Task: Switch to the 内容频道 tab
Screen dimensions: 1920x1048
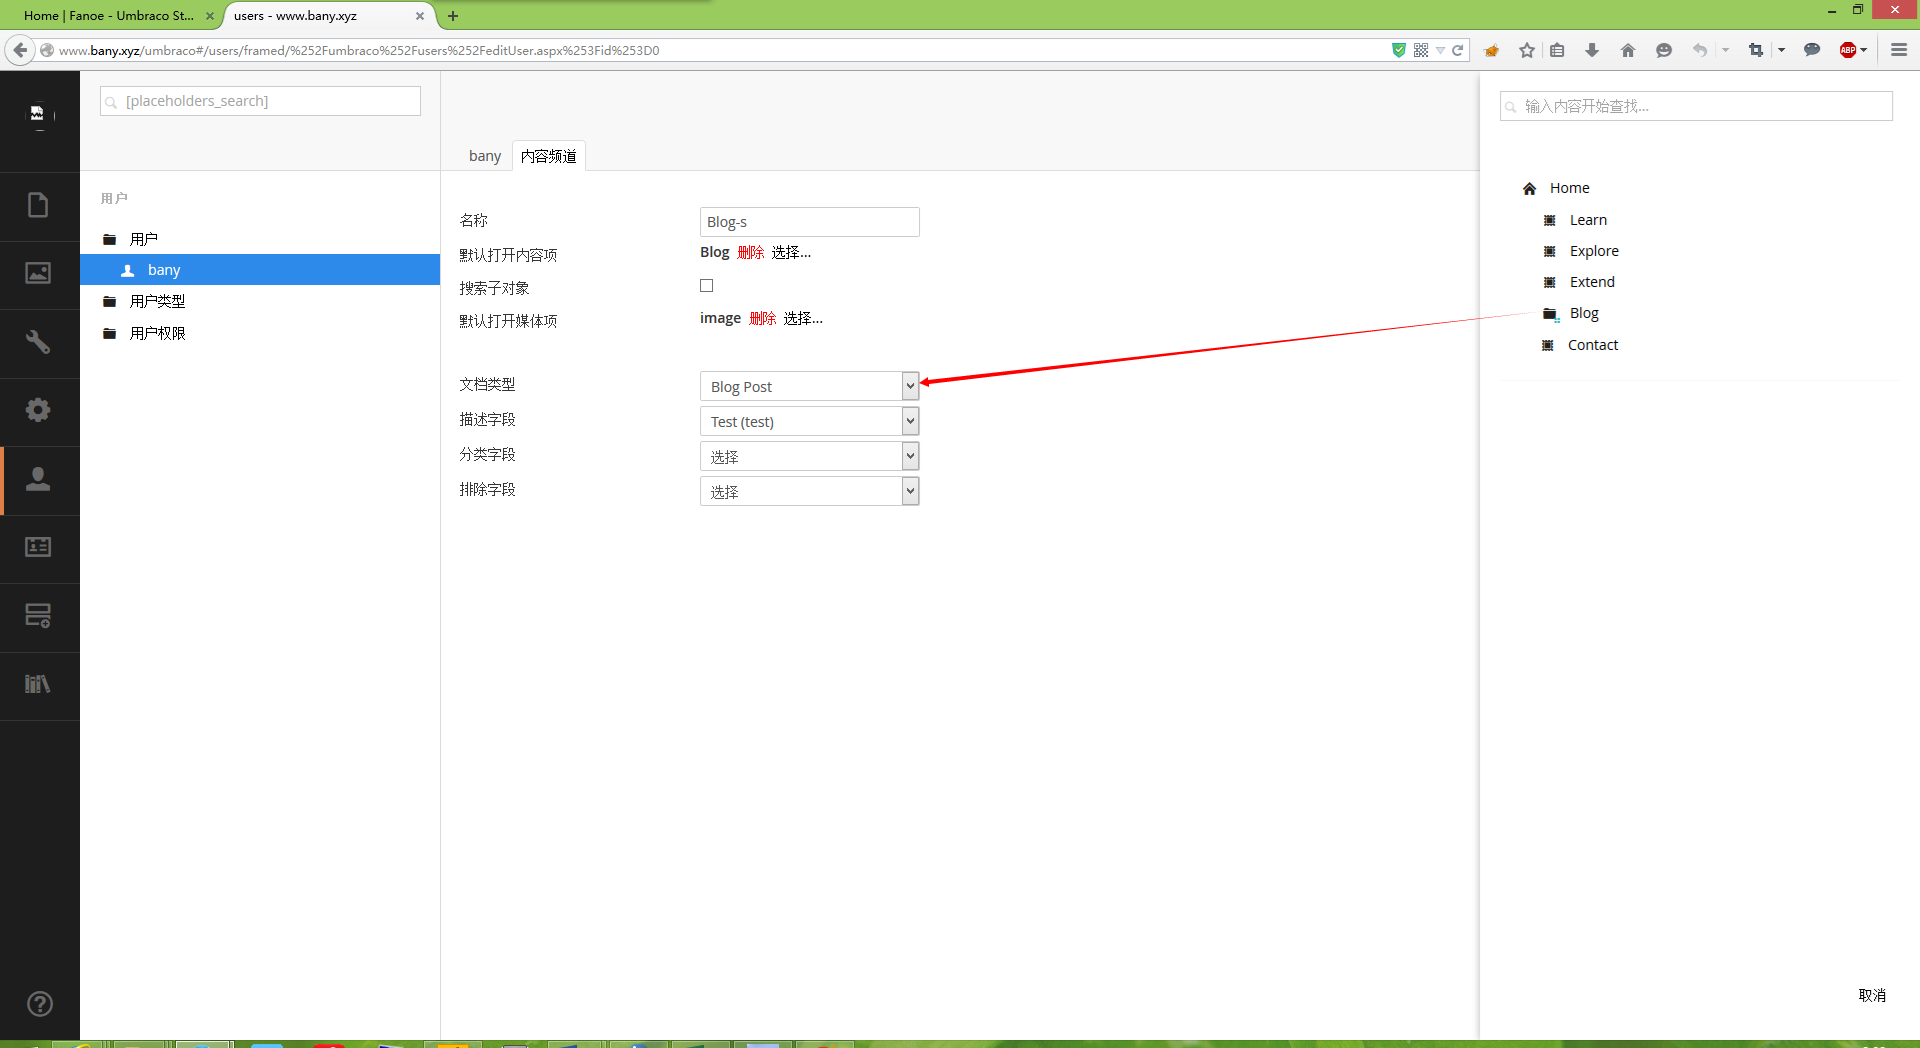Action: [x=549, y=156]
